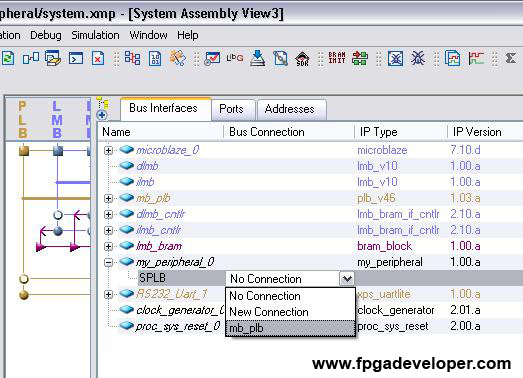Screen dimensions: 523x378
Task: Click the PLB top square connector
Action: 24,151
